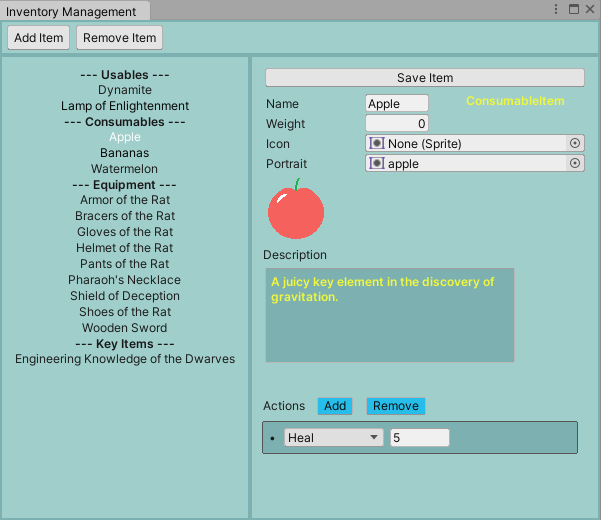This screenshot has height=520, width=601.
Task: Add a new action to the item
Action: pos(335,406)
